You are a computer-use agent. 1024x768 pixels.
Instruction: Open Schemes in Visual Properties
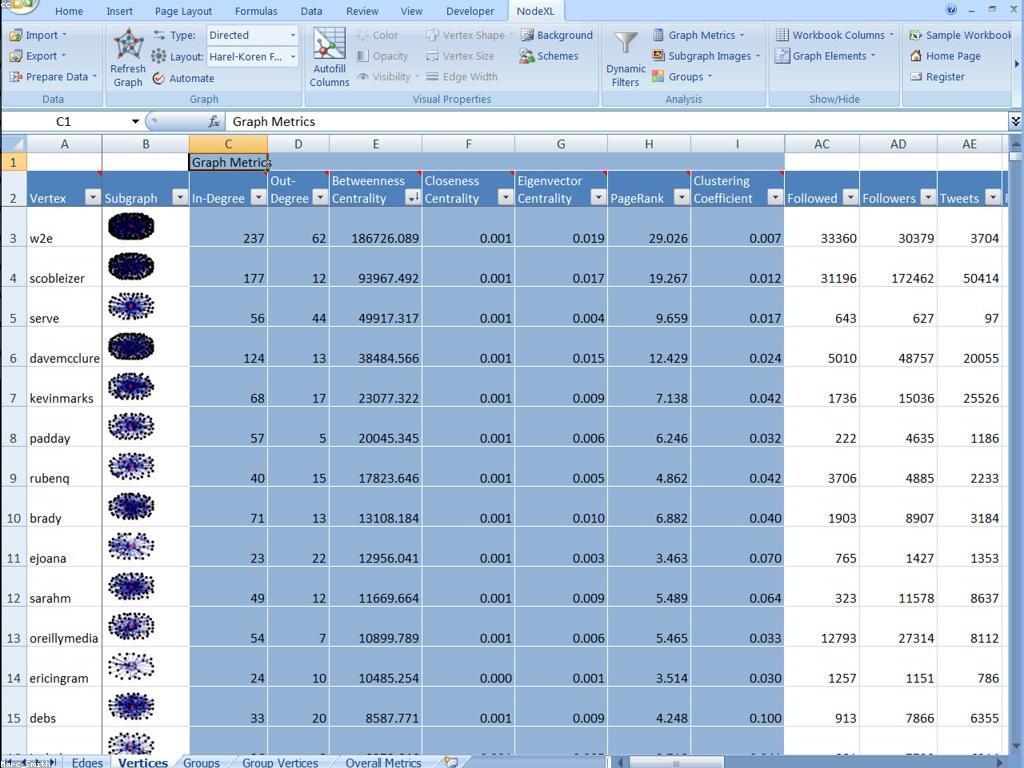tap(549, 56)
